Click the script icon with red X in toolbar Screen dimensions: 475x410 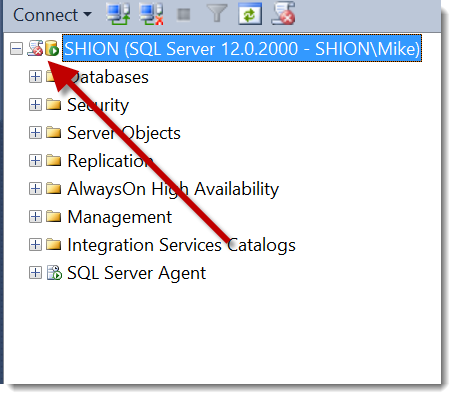(x=283, y=13)
